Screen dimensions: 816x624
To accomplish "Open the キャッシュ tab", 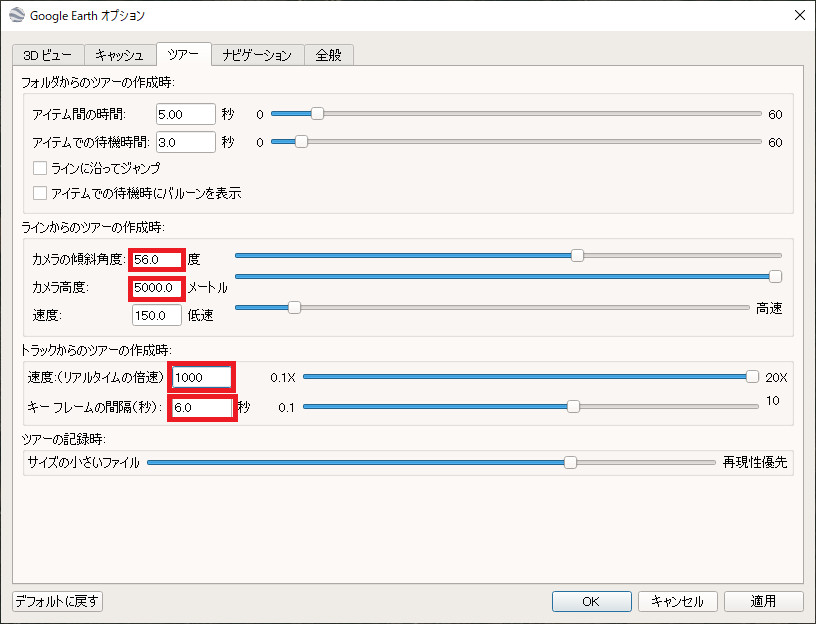I will pos(120,55).
